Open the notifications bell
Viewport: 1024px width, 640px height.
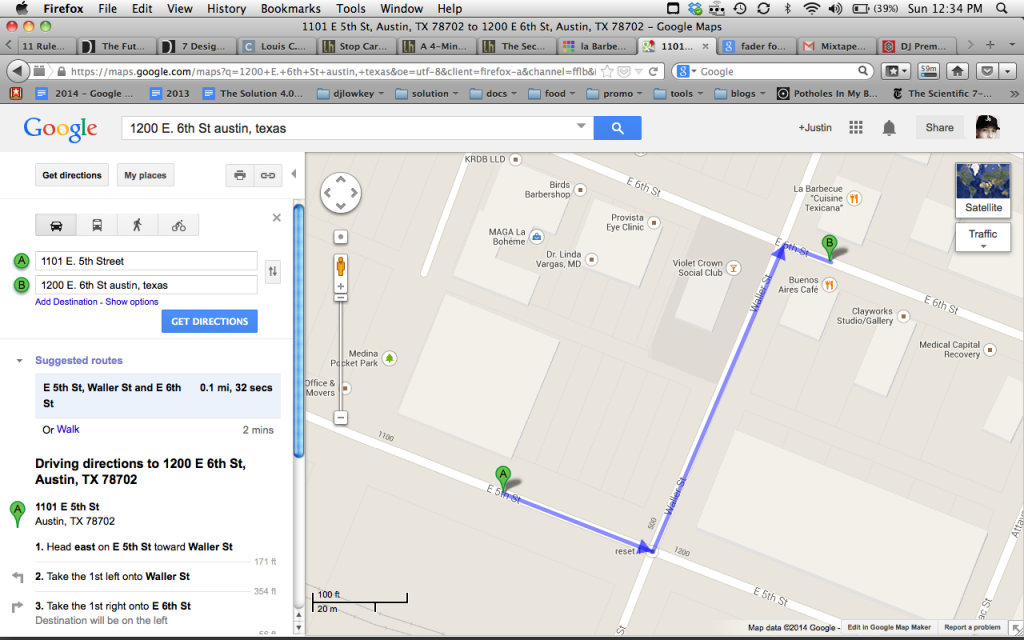[x=889, y=128]
